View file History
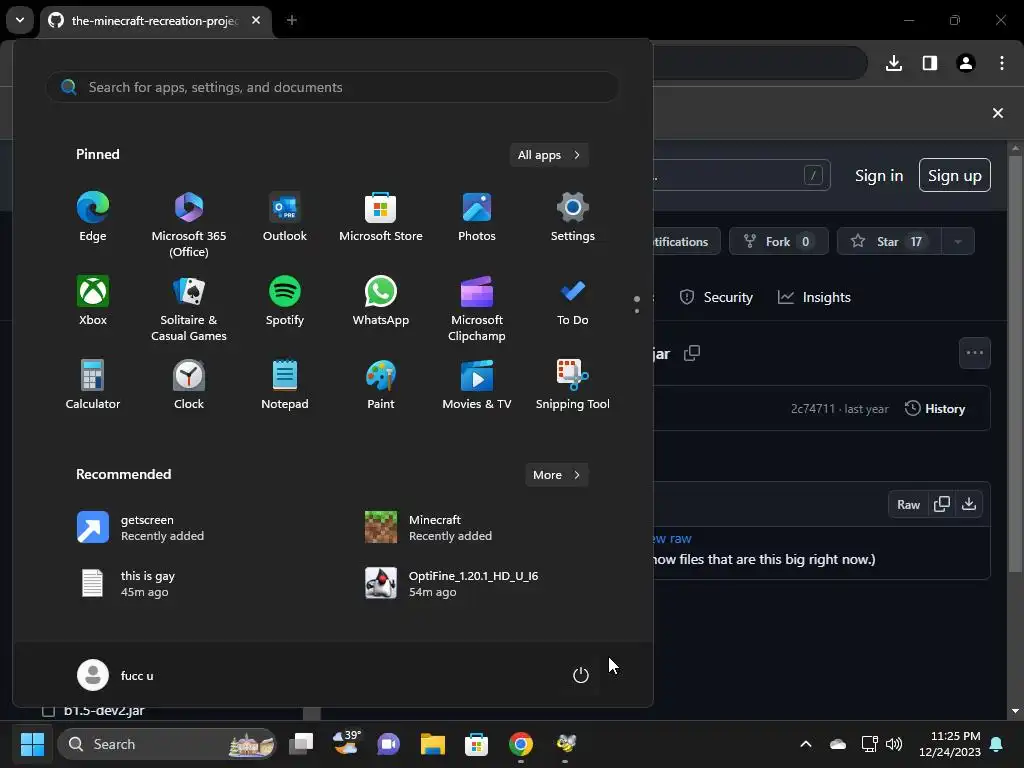Viewport: 1024px width, 768px height. [935, 409]
